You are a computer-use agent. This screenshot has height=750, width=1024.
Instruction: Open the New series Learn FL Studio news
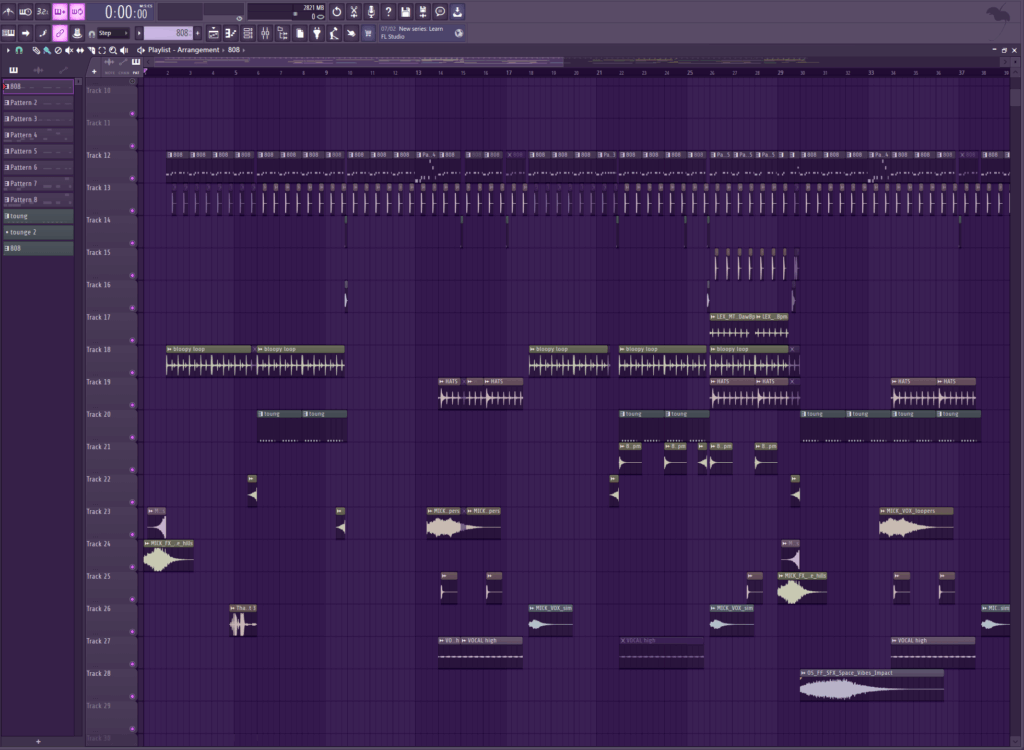pos(420,33)
